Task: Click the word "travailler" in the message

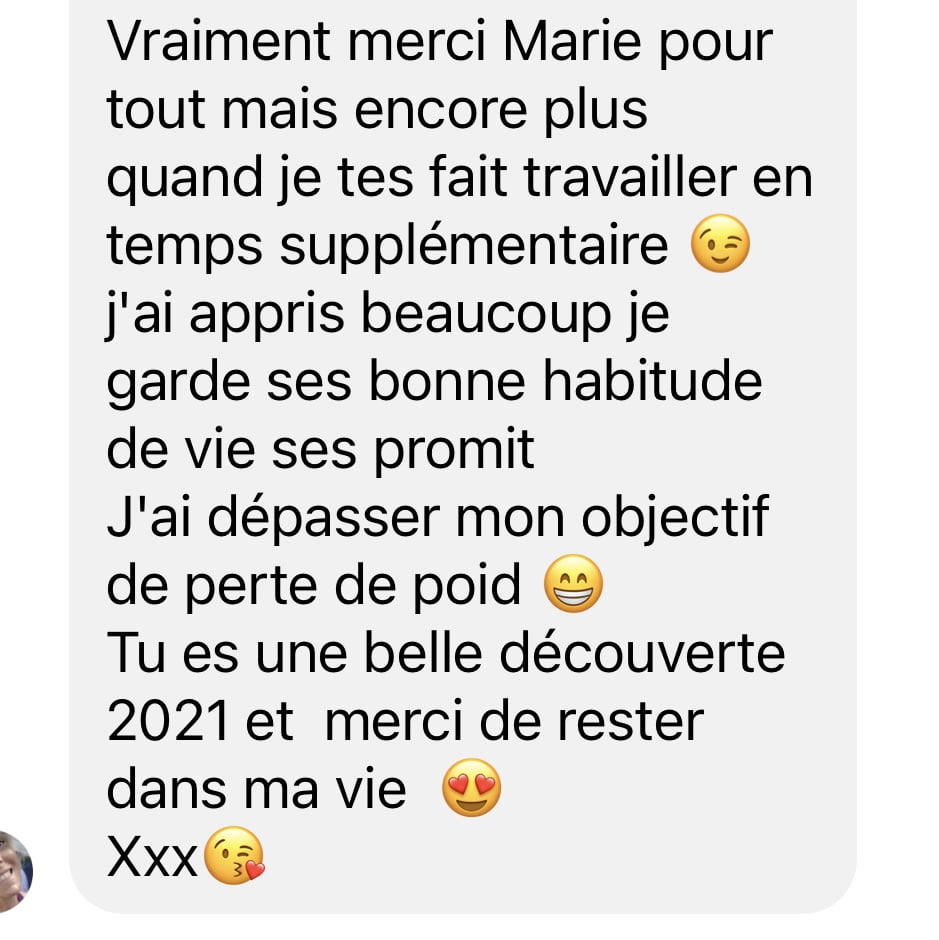Action: pyautogui.click(x=630, y=177)
